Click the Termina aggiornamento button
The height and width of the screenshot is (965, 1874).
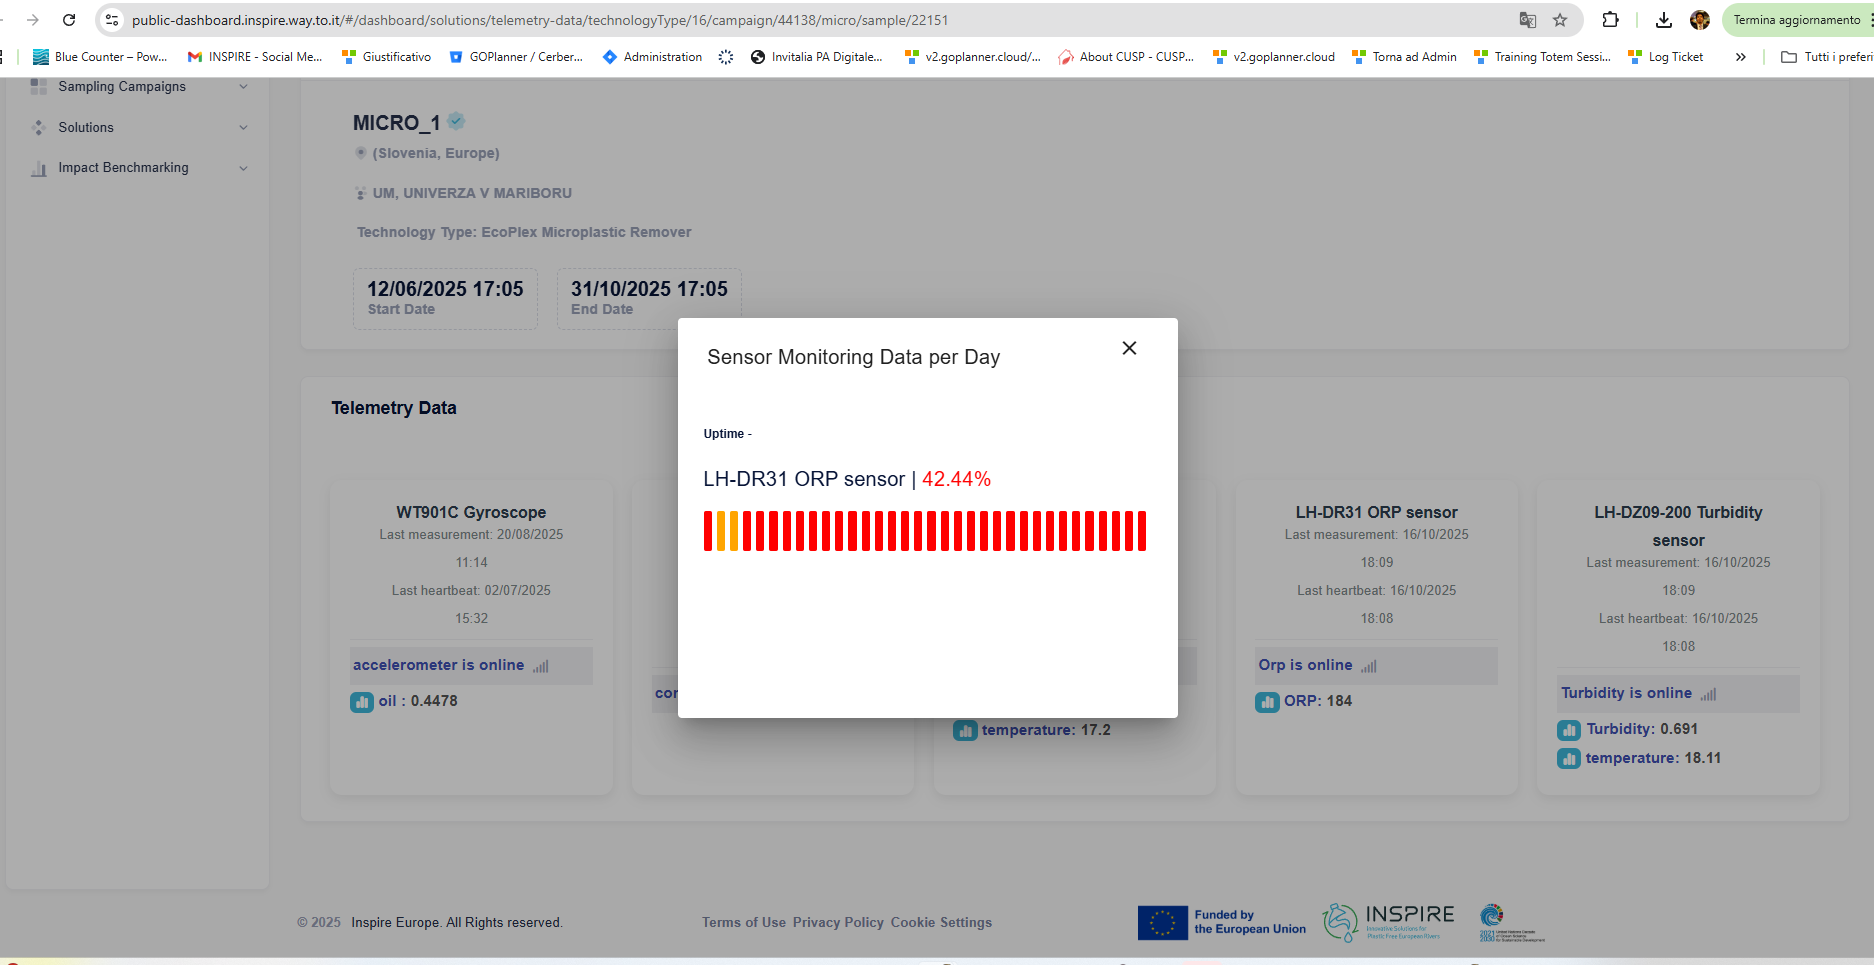pos(1797,20)
